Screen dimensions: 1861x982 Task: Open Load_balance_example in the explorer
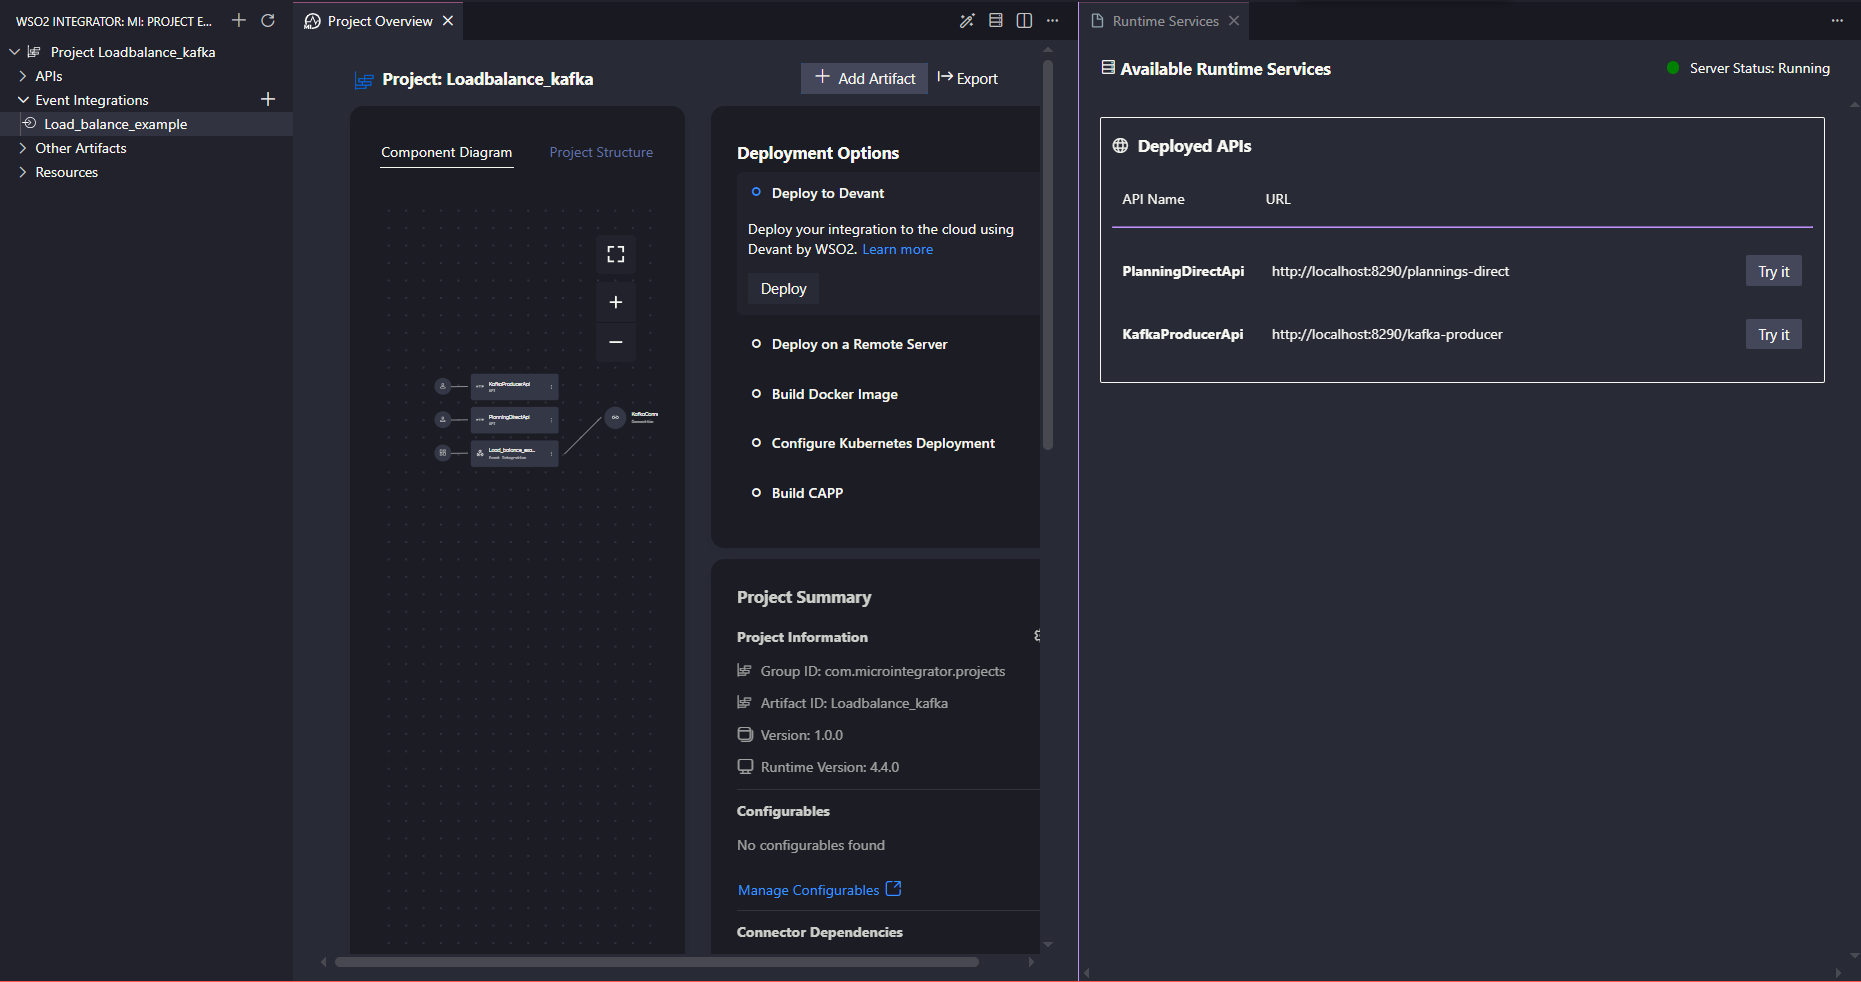[115, 124]
